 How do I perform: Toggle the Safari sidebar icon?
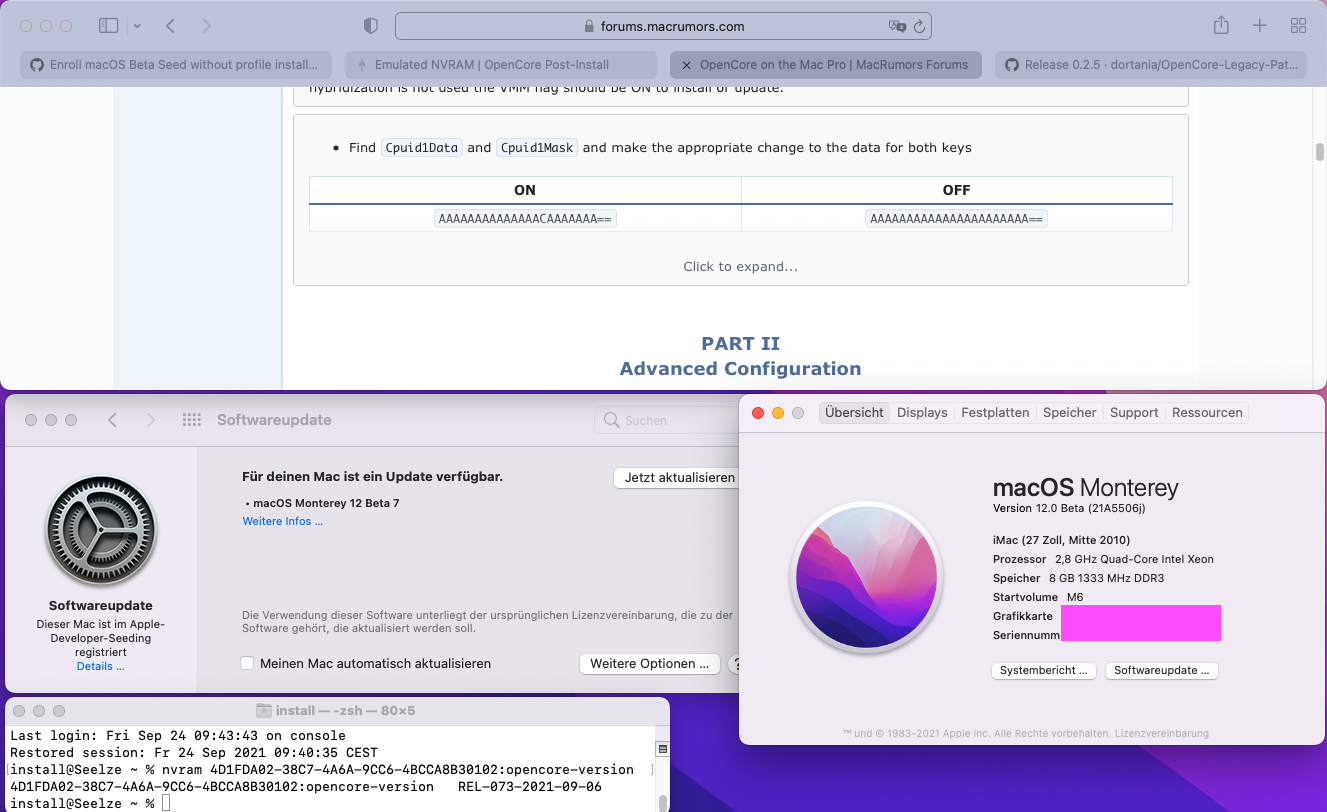click(109, 26)
